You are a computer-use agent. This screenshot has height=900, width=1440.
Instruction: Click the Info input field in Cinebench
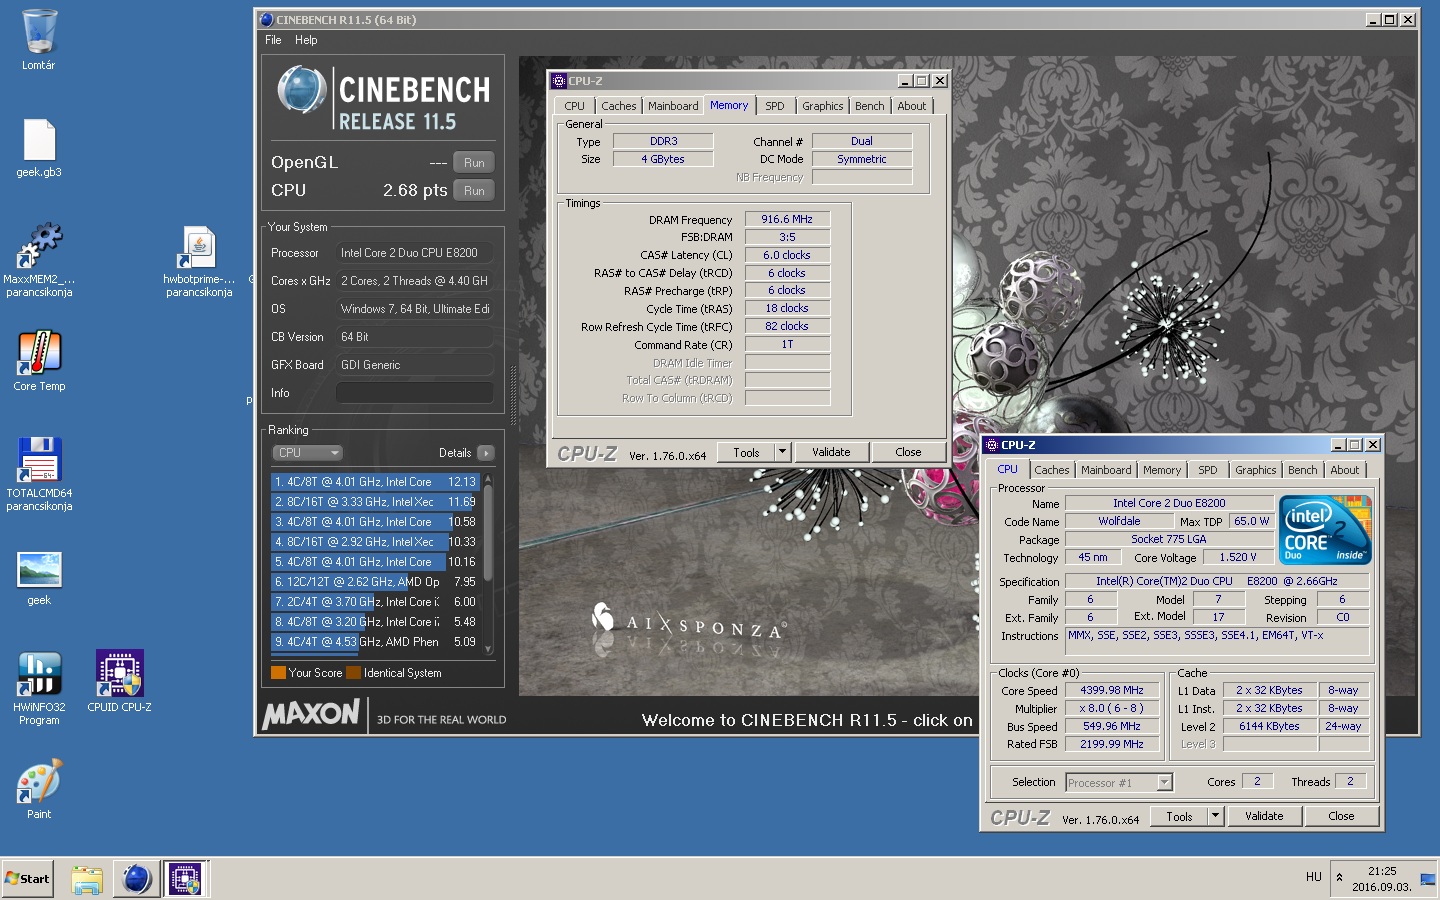[x=414, y=393]
